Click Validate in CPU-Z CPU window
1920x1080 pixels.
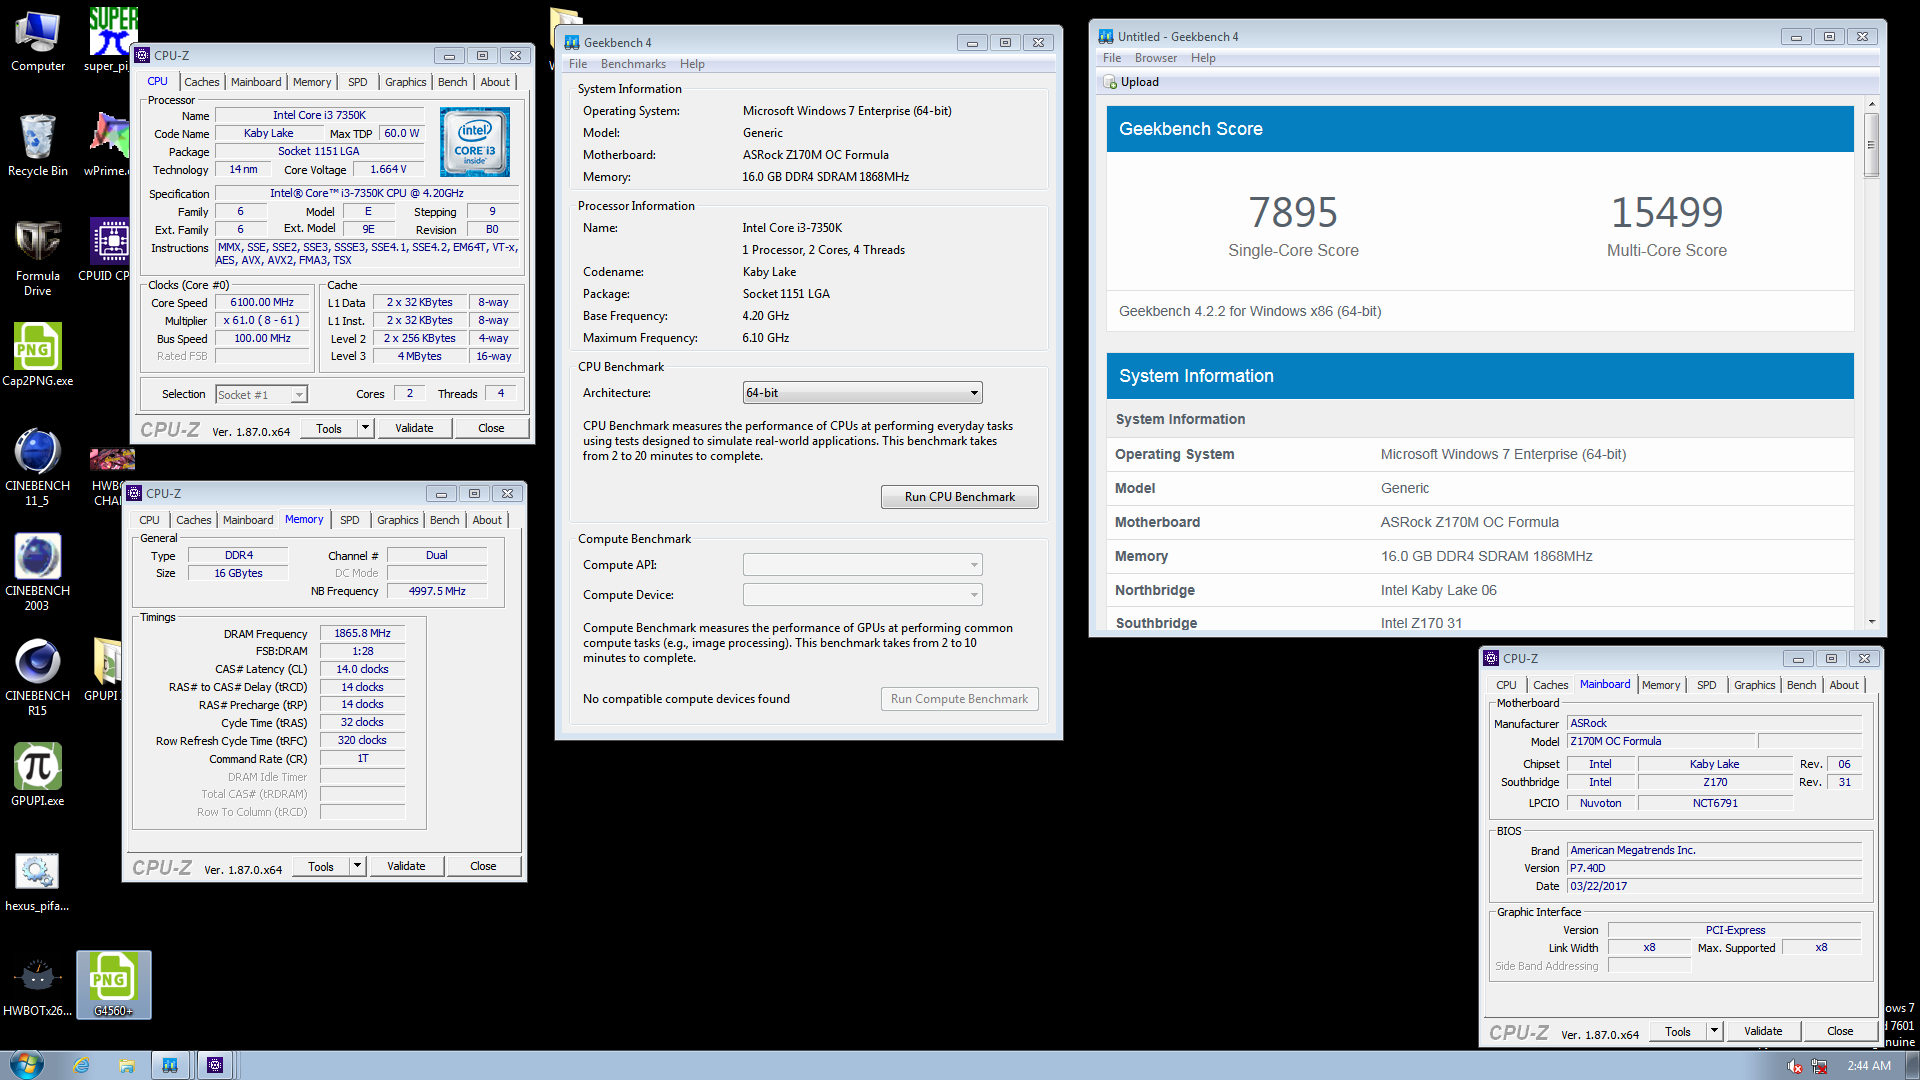pyautogui.click(x=414, y=428)
